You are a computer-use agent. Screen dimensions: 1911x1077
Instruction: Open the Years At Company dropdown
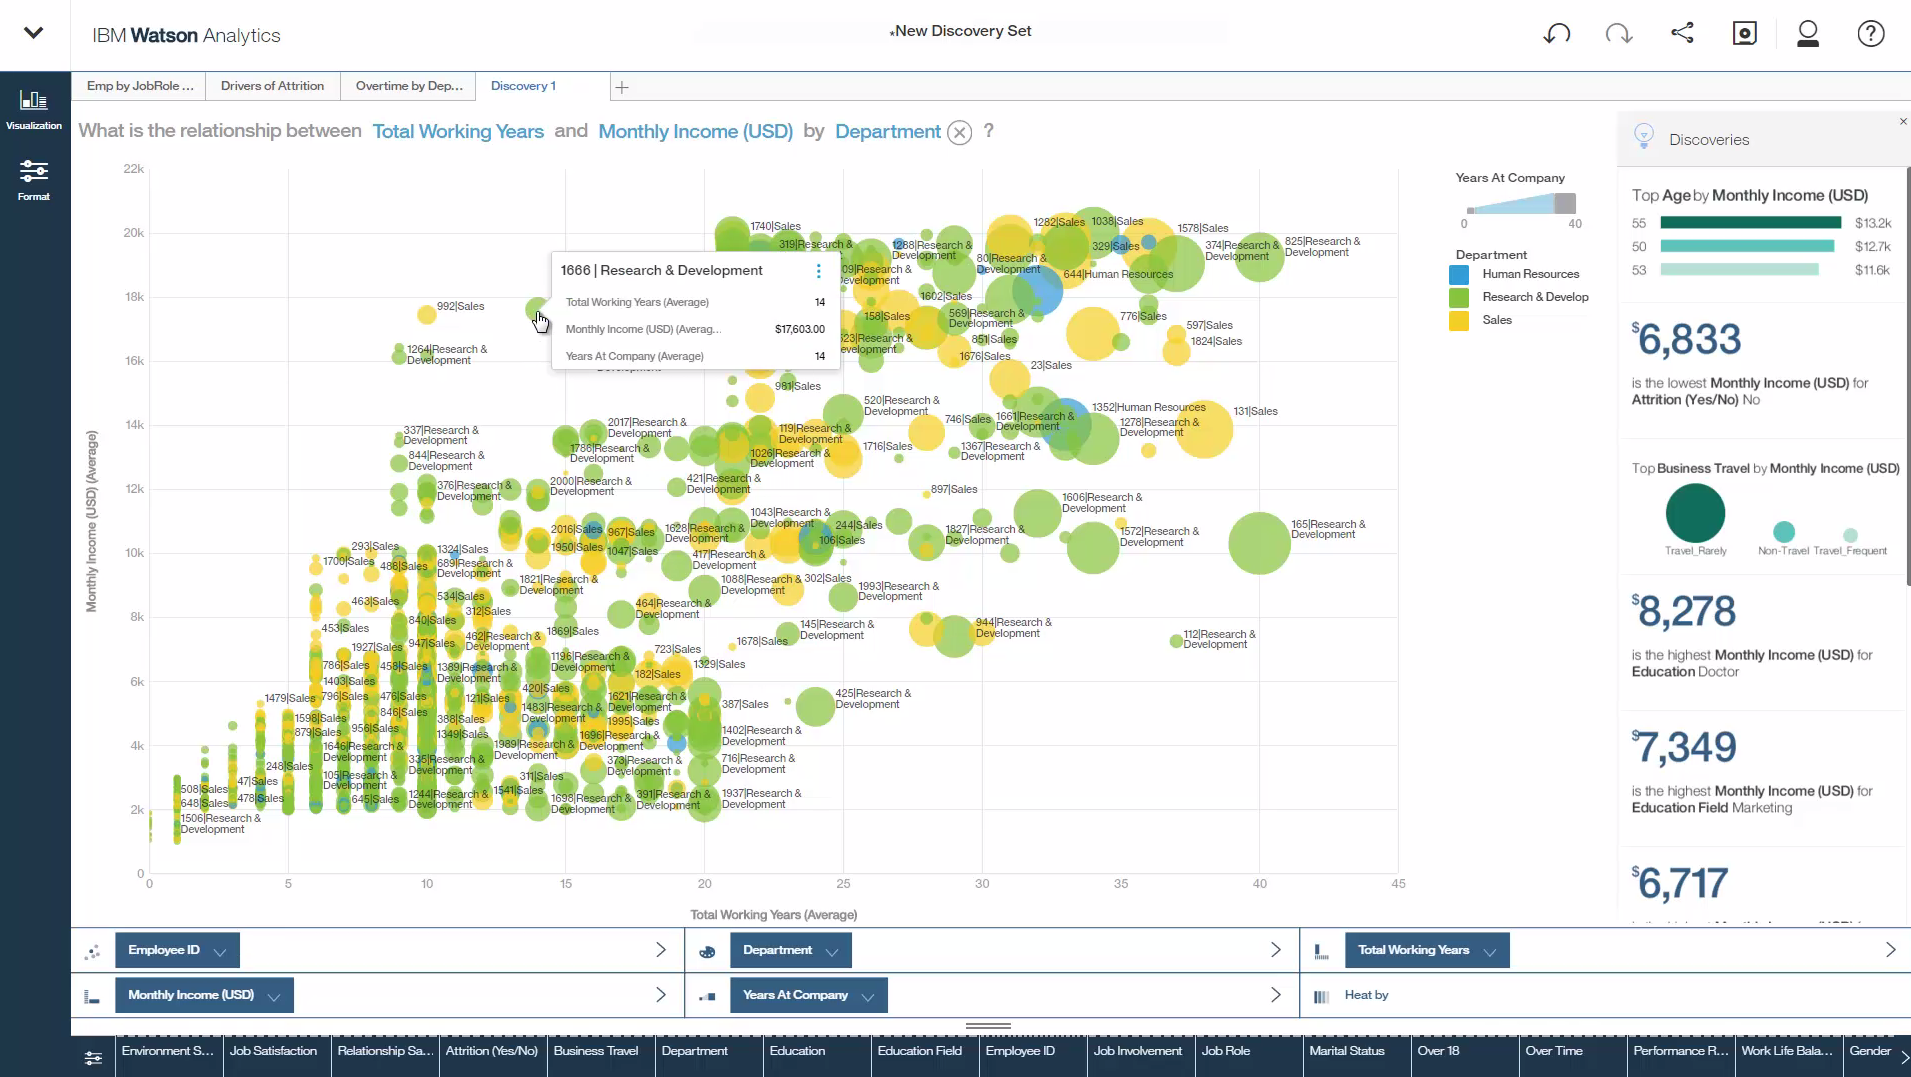coord(867,996)
